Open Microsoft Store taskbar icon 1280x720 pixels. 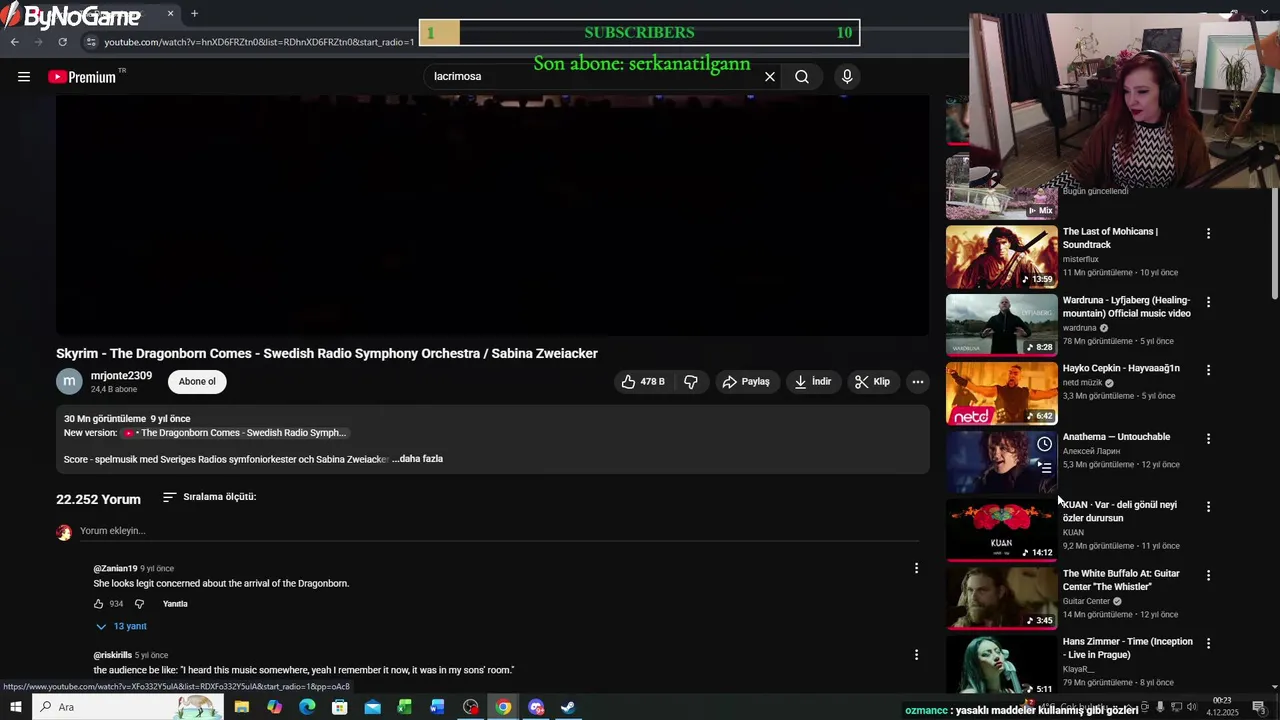[x=340, y=707]
